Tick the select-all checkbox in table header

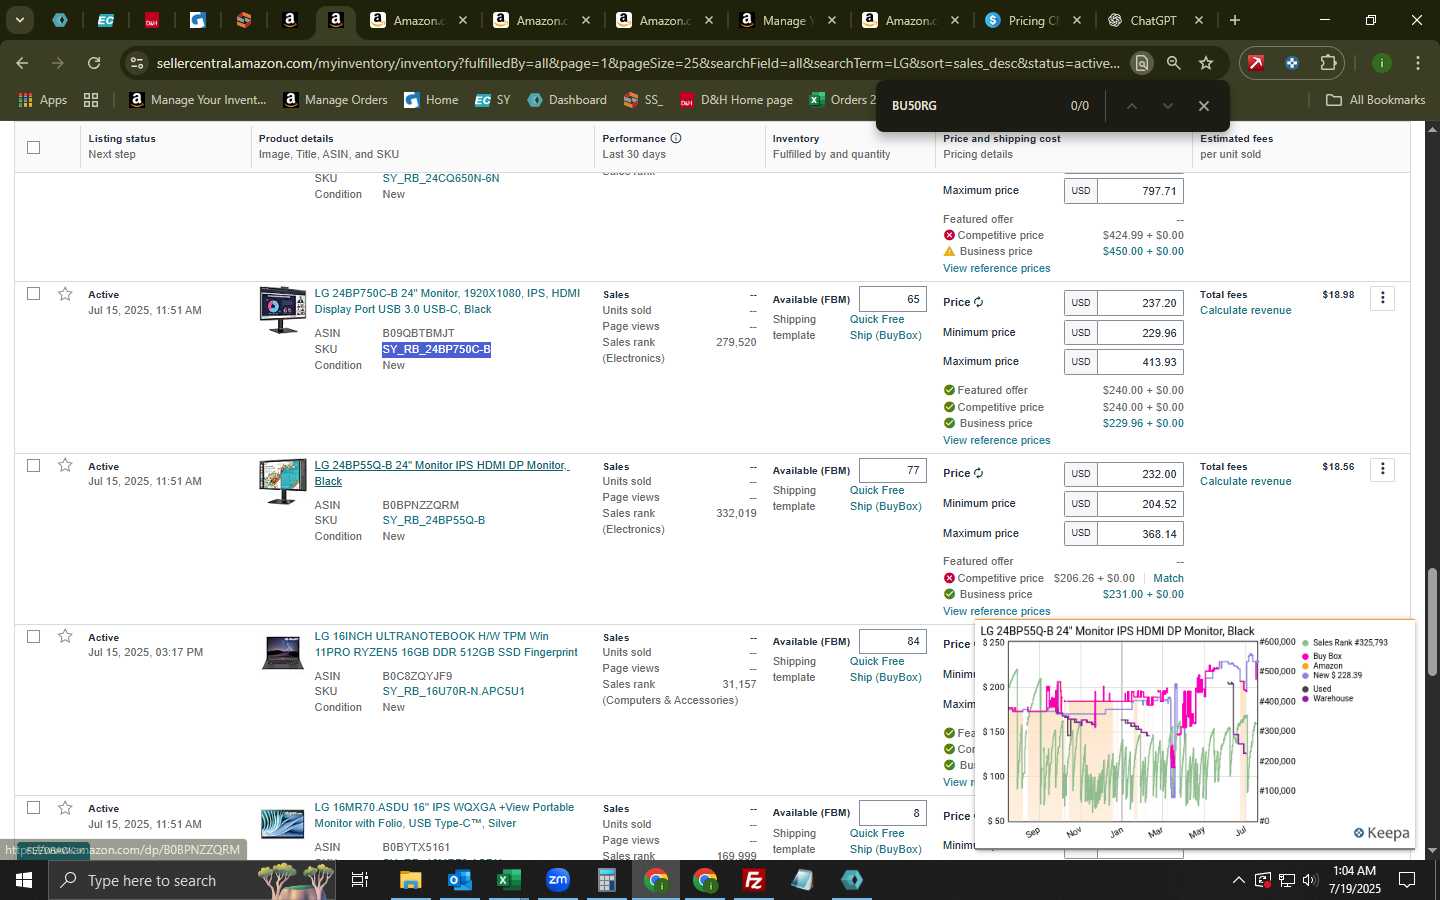(x=33, y=147)
